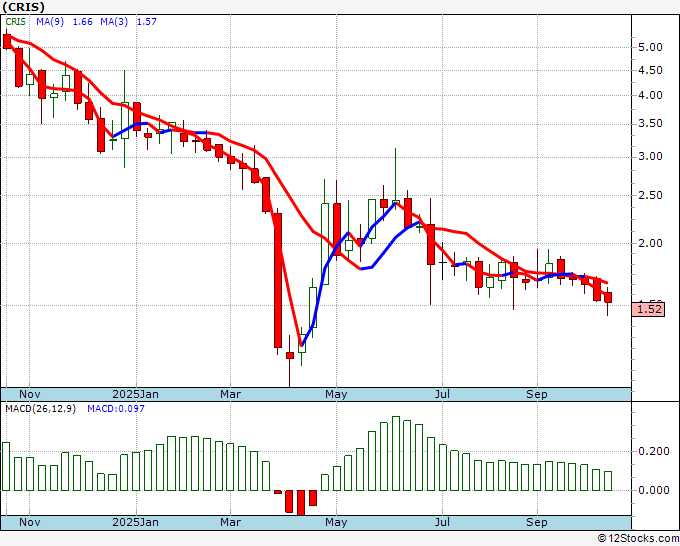Click 2025Jan on MACD time axis

click(x=135, y=522)
